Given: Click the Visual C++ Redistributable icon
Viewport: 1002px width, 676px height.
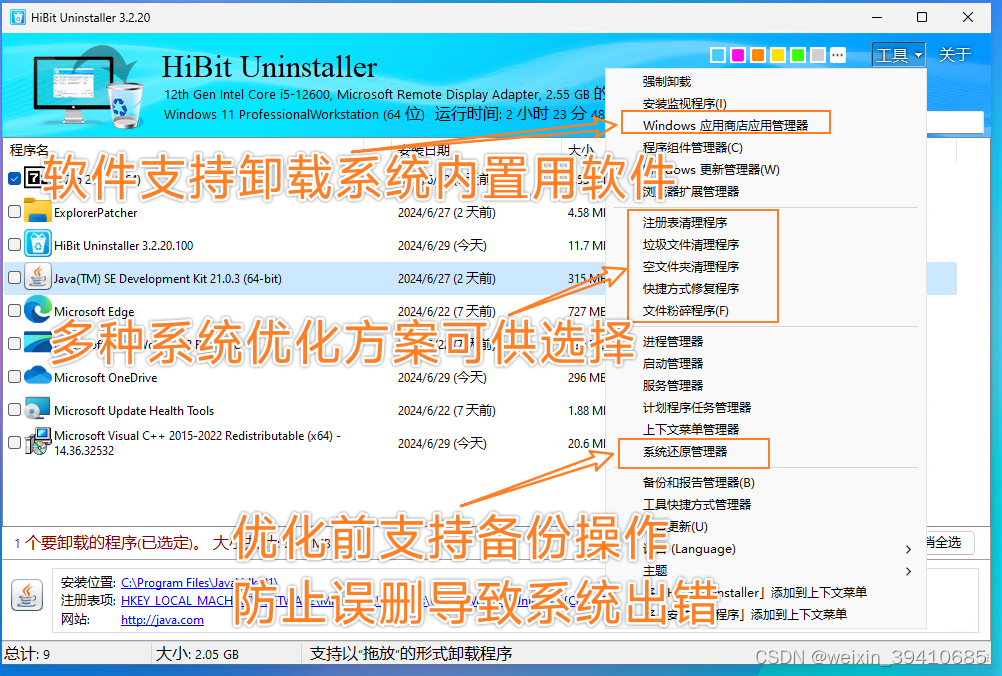Looking at the screenshot, I should click(38, 442).
